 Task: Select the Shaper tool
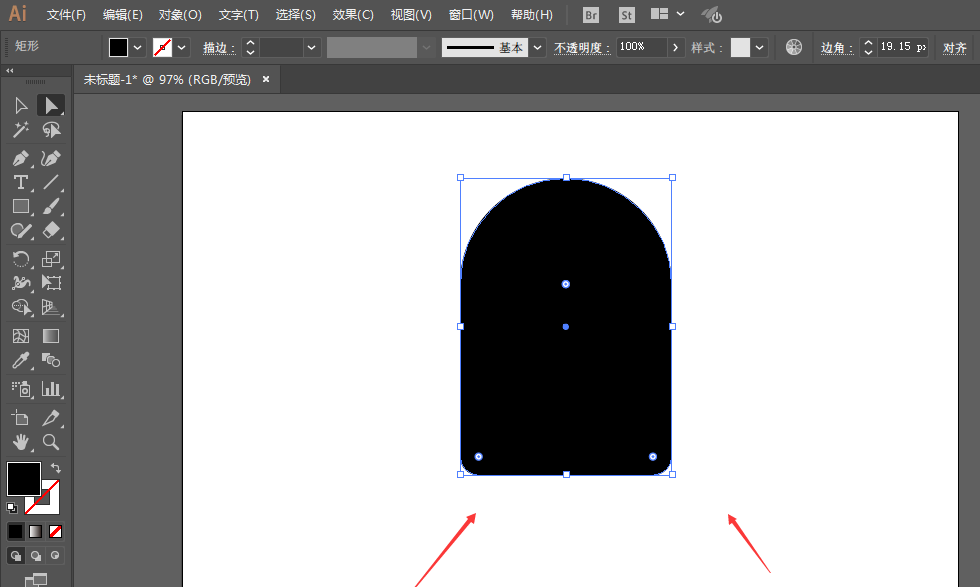(21, 231)
